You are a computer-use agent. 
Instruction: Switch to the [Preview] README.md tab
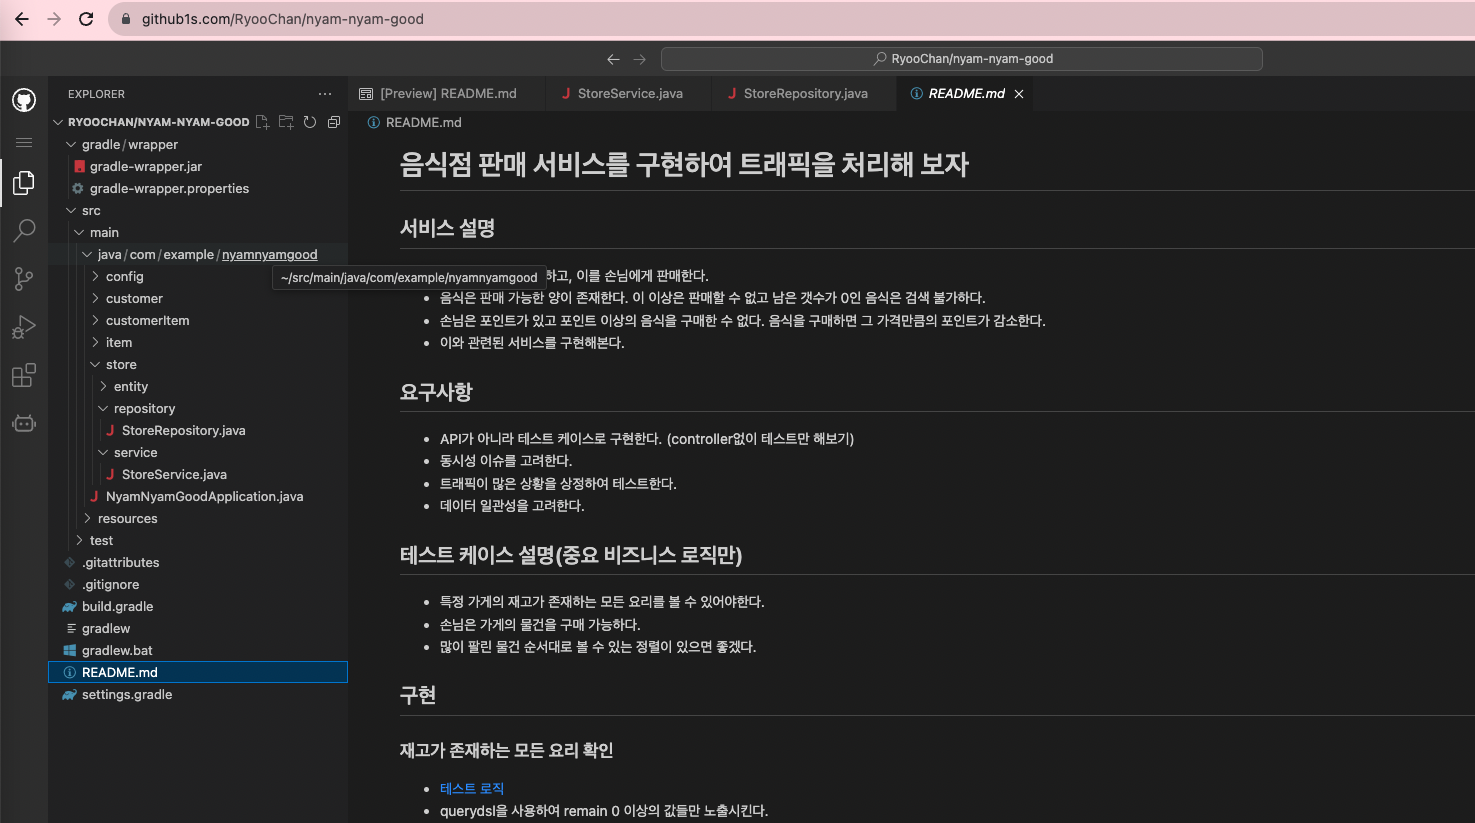point(446,93)
